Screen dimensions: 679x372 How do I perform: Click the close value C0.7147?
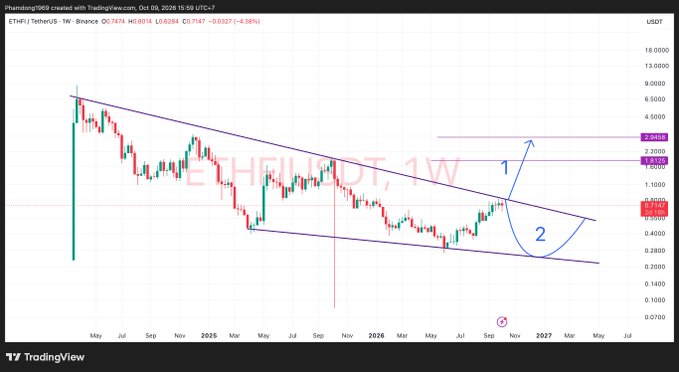194,21
